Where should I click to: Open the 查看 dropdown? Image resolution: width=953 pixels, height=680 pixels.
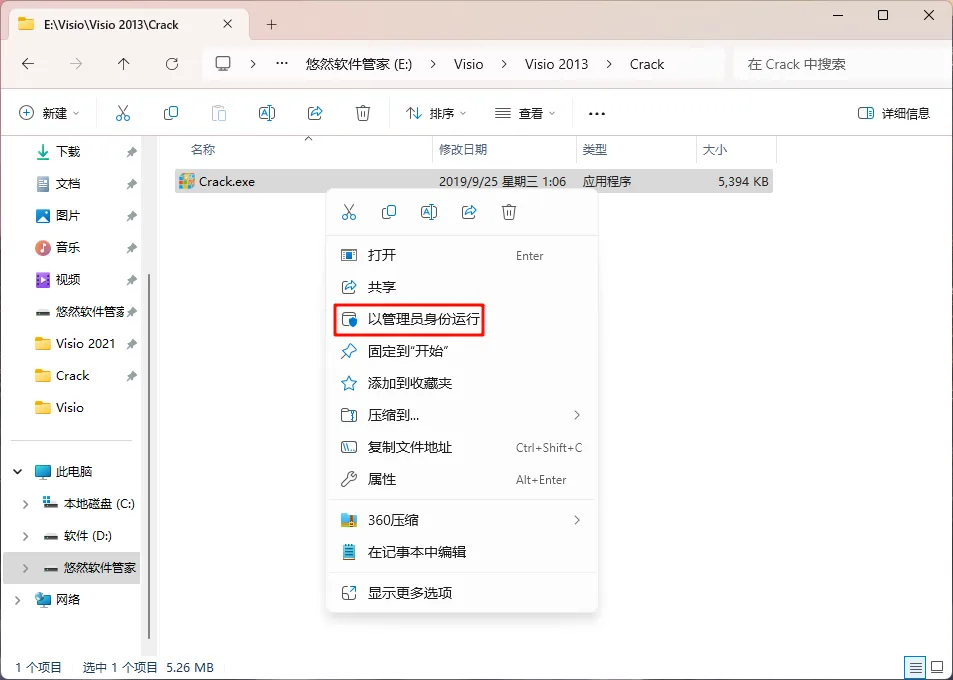(525, 113)
